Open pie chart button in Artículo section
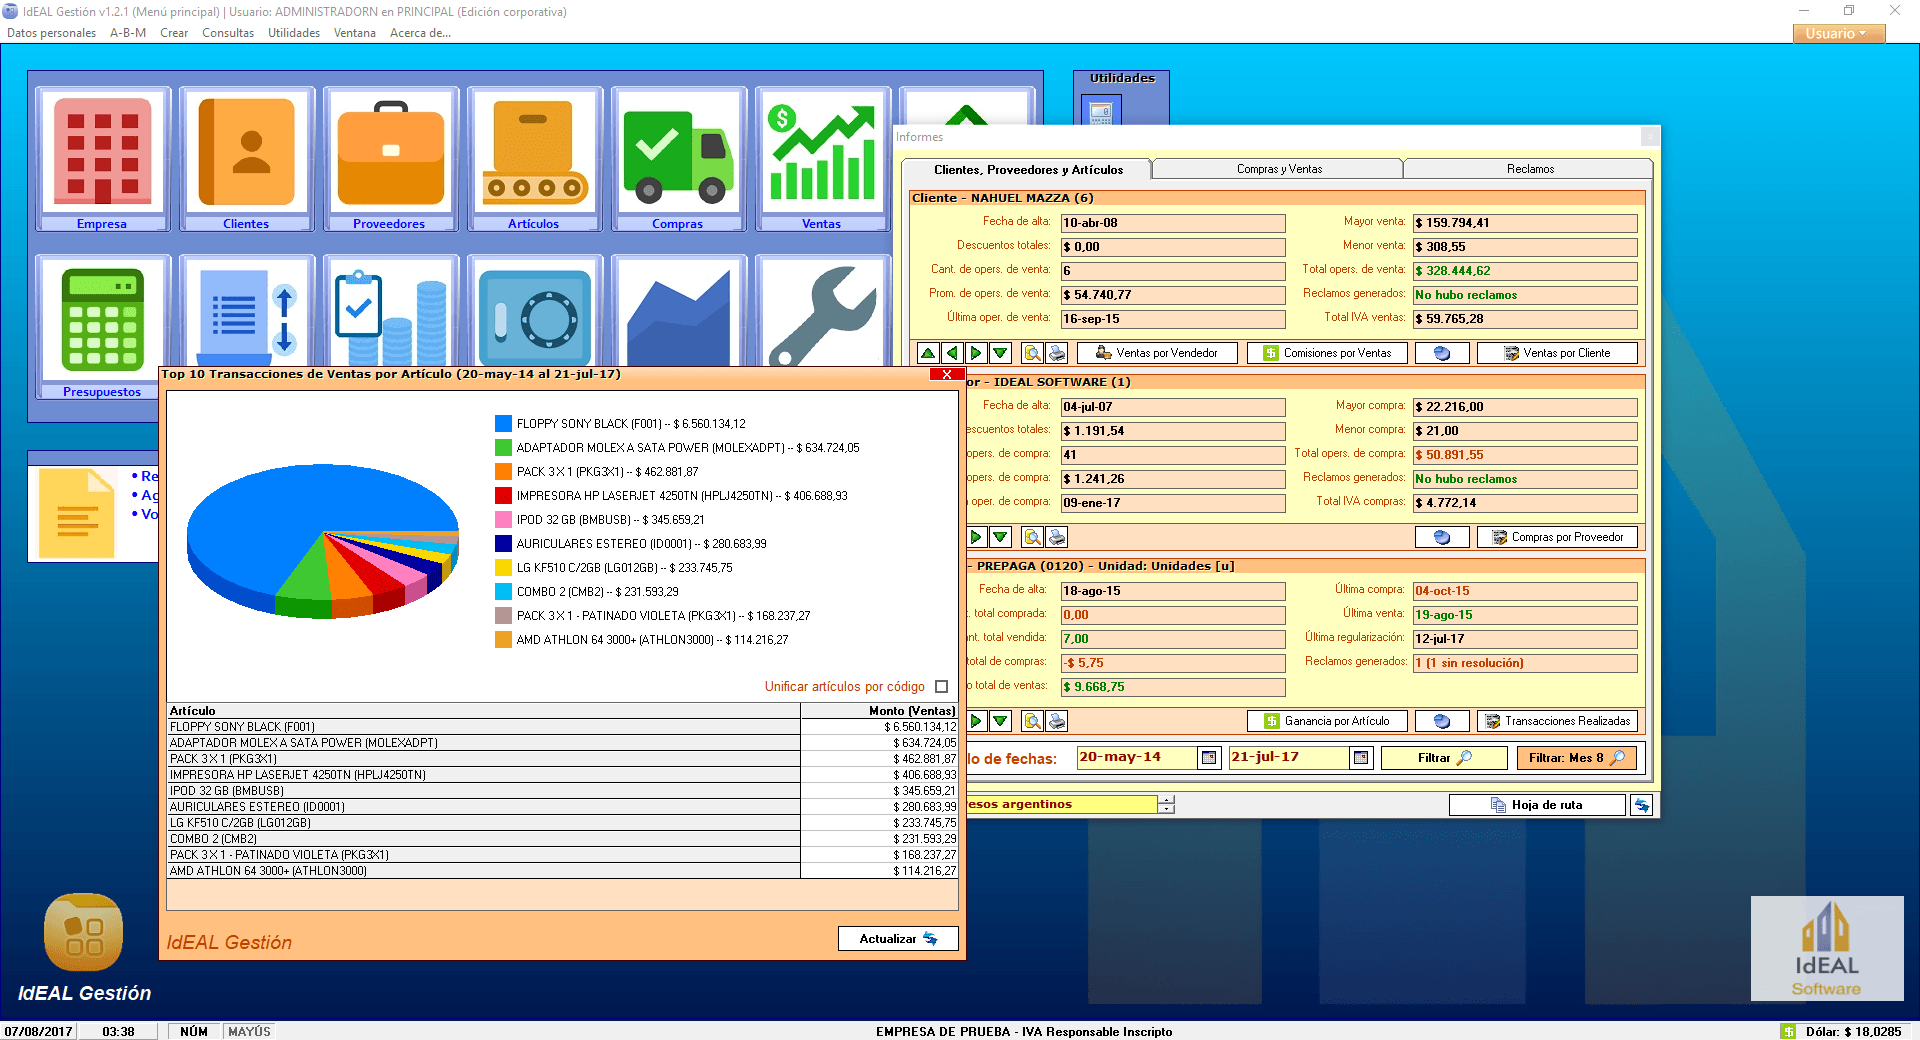 click(1442, 721)
